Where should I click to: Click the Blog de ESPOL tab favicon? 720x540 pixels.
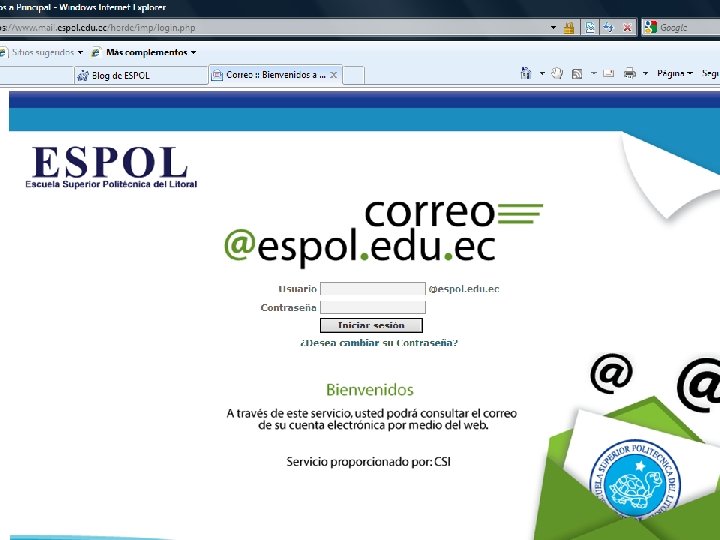83,75
